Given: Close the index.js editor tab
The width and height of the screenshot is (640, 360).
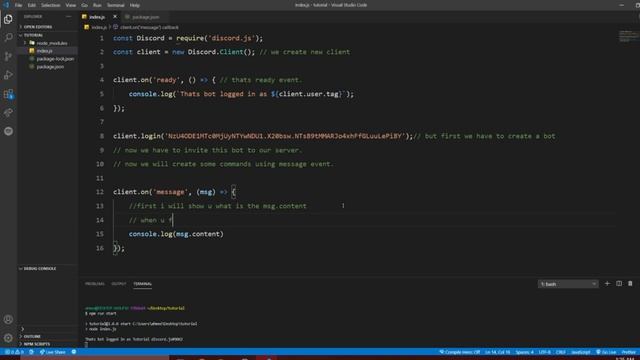Looking at the screenshot, I should (x=115, y=17).
